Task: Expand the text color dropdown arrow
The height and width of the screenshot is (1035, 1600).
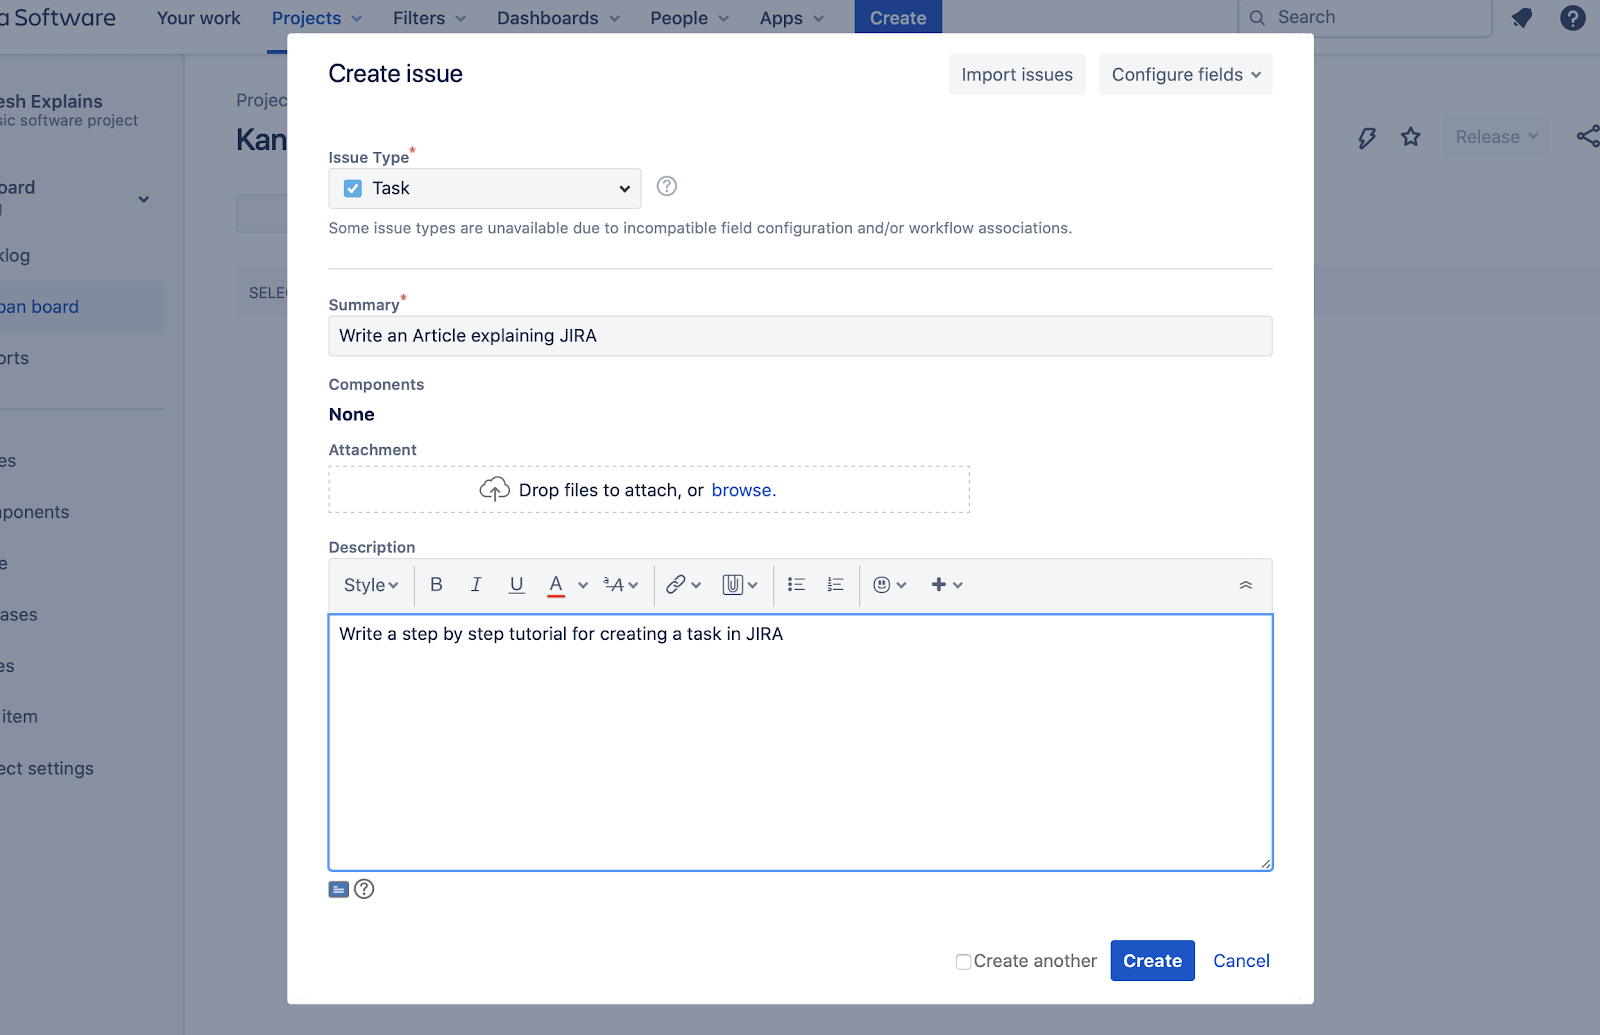Action: point(583,586)
